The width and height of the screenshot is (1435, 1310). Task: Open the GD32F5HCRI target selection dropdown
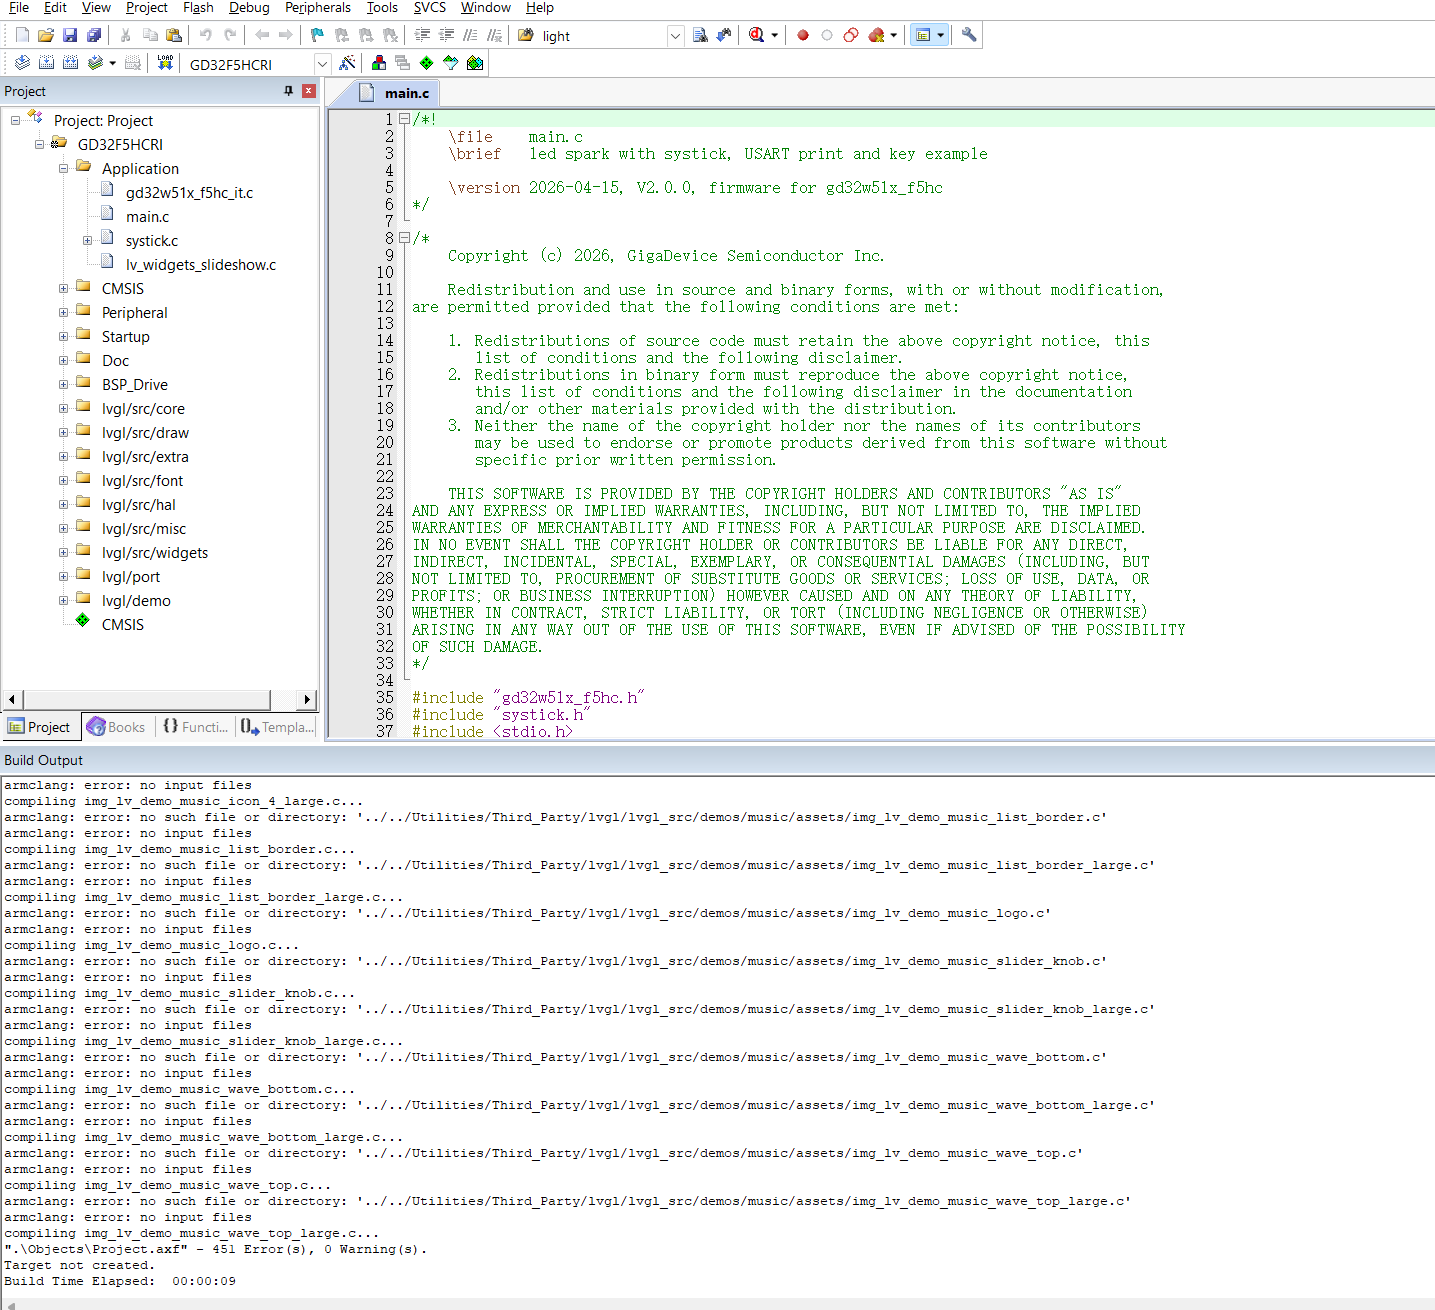(322, 64)
